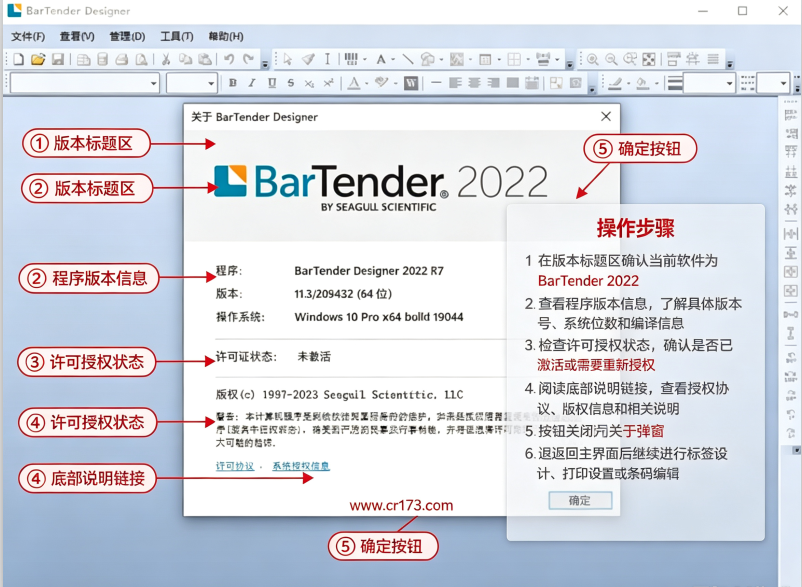Redo the action using the Redo arrow
802x587 pixels.
[x=249, y=59]
